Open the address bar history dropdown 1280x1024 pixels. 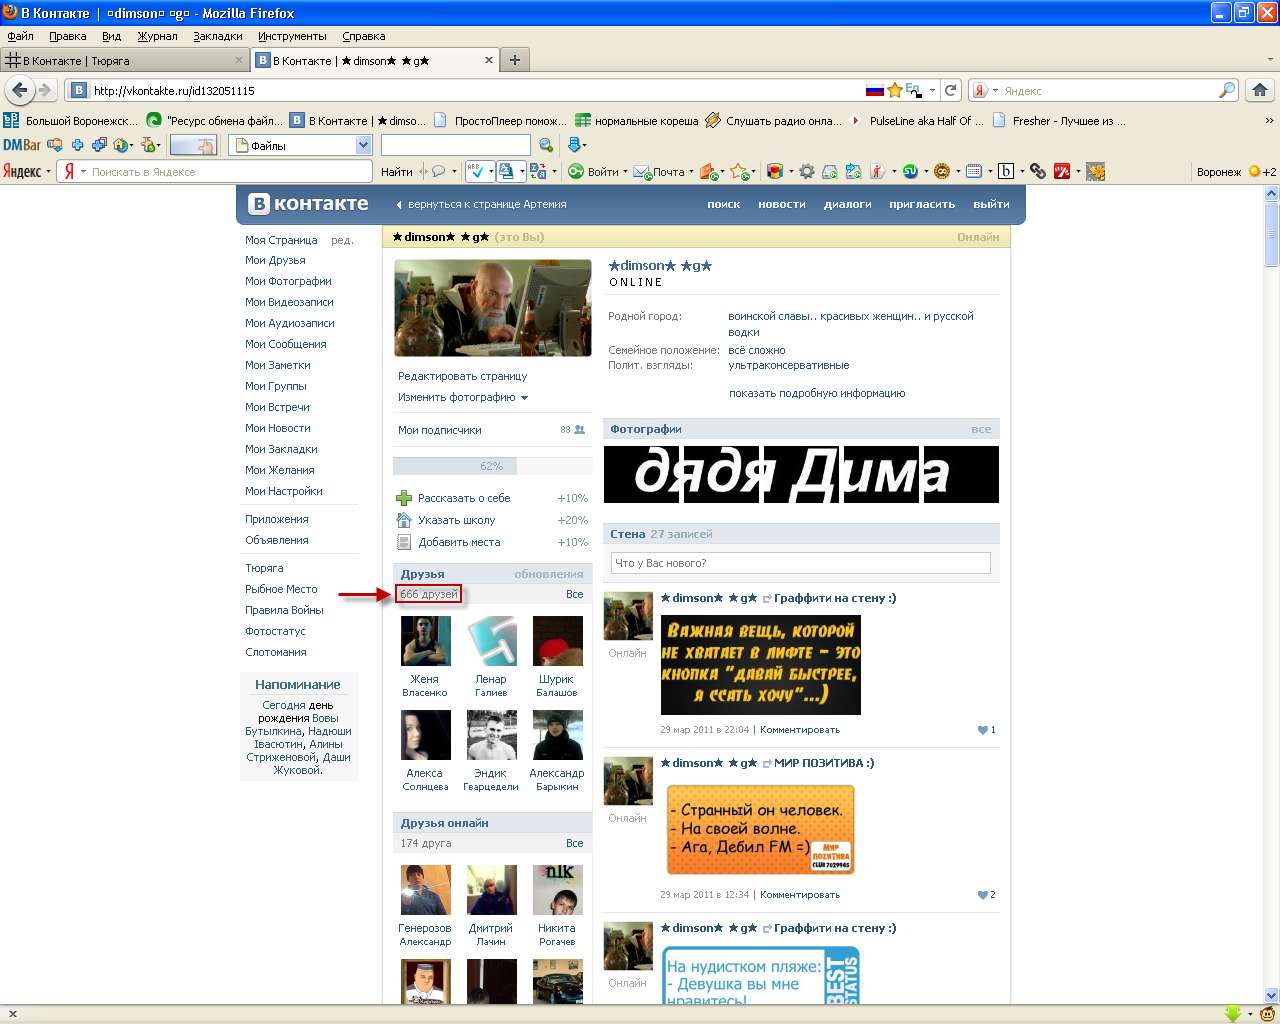932,90
